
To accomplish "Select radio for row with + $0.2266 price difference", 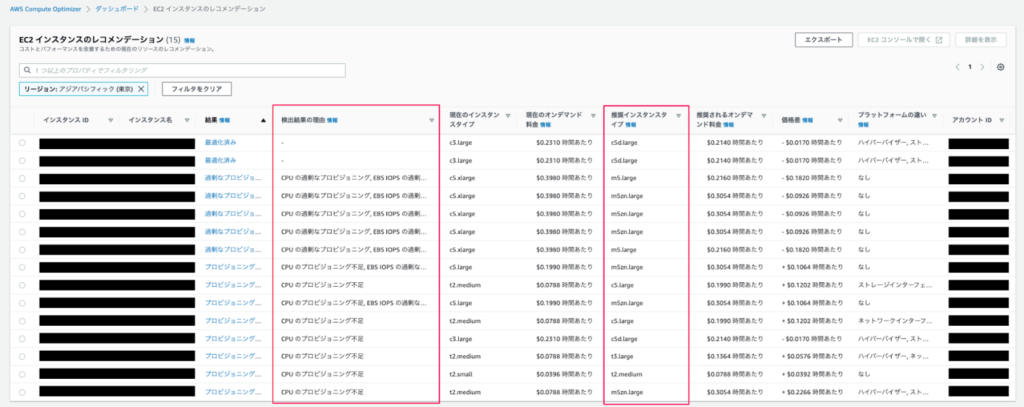I will (x=22, y=392).
